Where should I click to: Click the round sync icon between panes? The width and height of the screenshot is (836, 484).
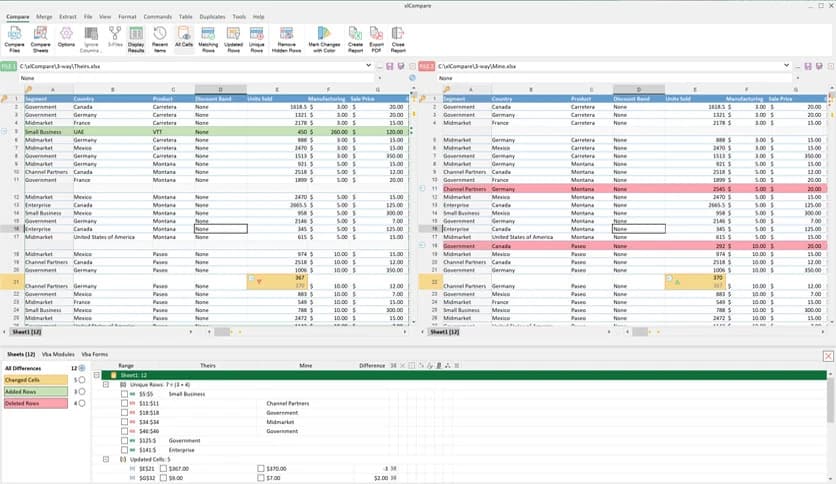coord(412,78)
